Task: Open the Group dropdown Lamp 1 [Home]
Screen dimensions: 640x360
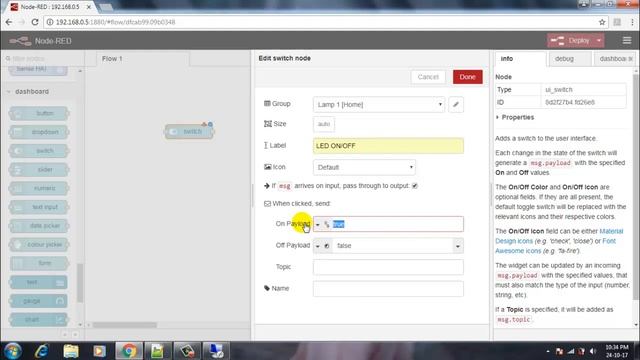Action: 379,104
